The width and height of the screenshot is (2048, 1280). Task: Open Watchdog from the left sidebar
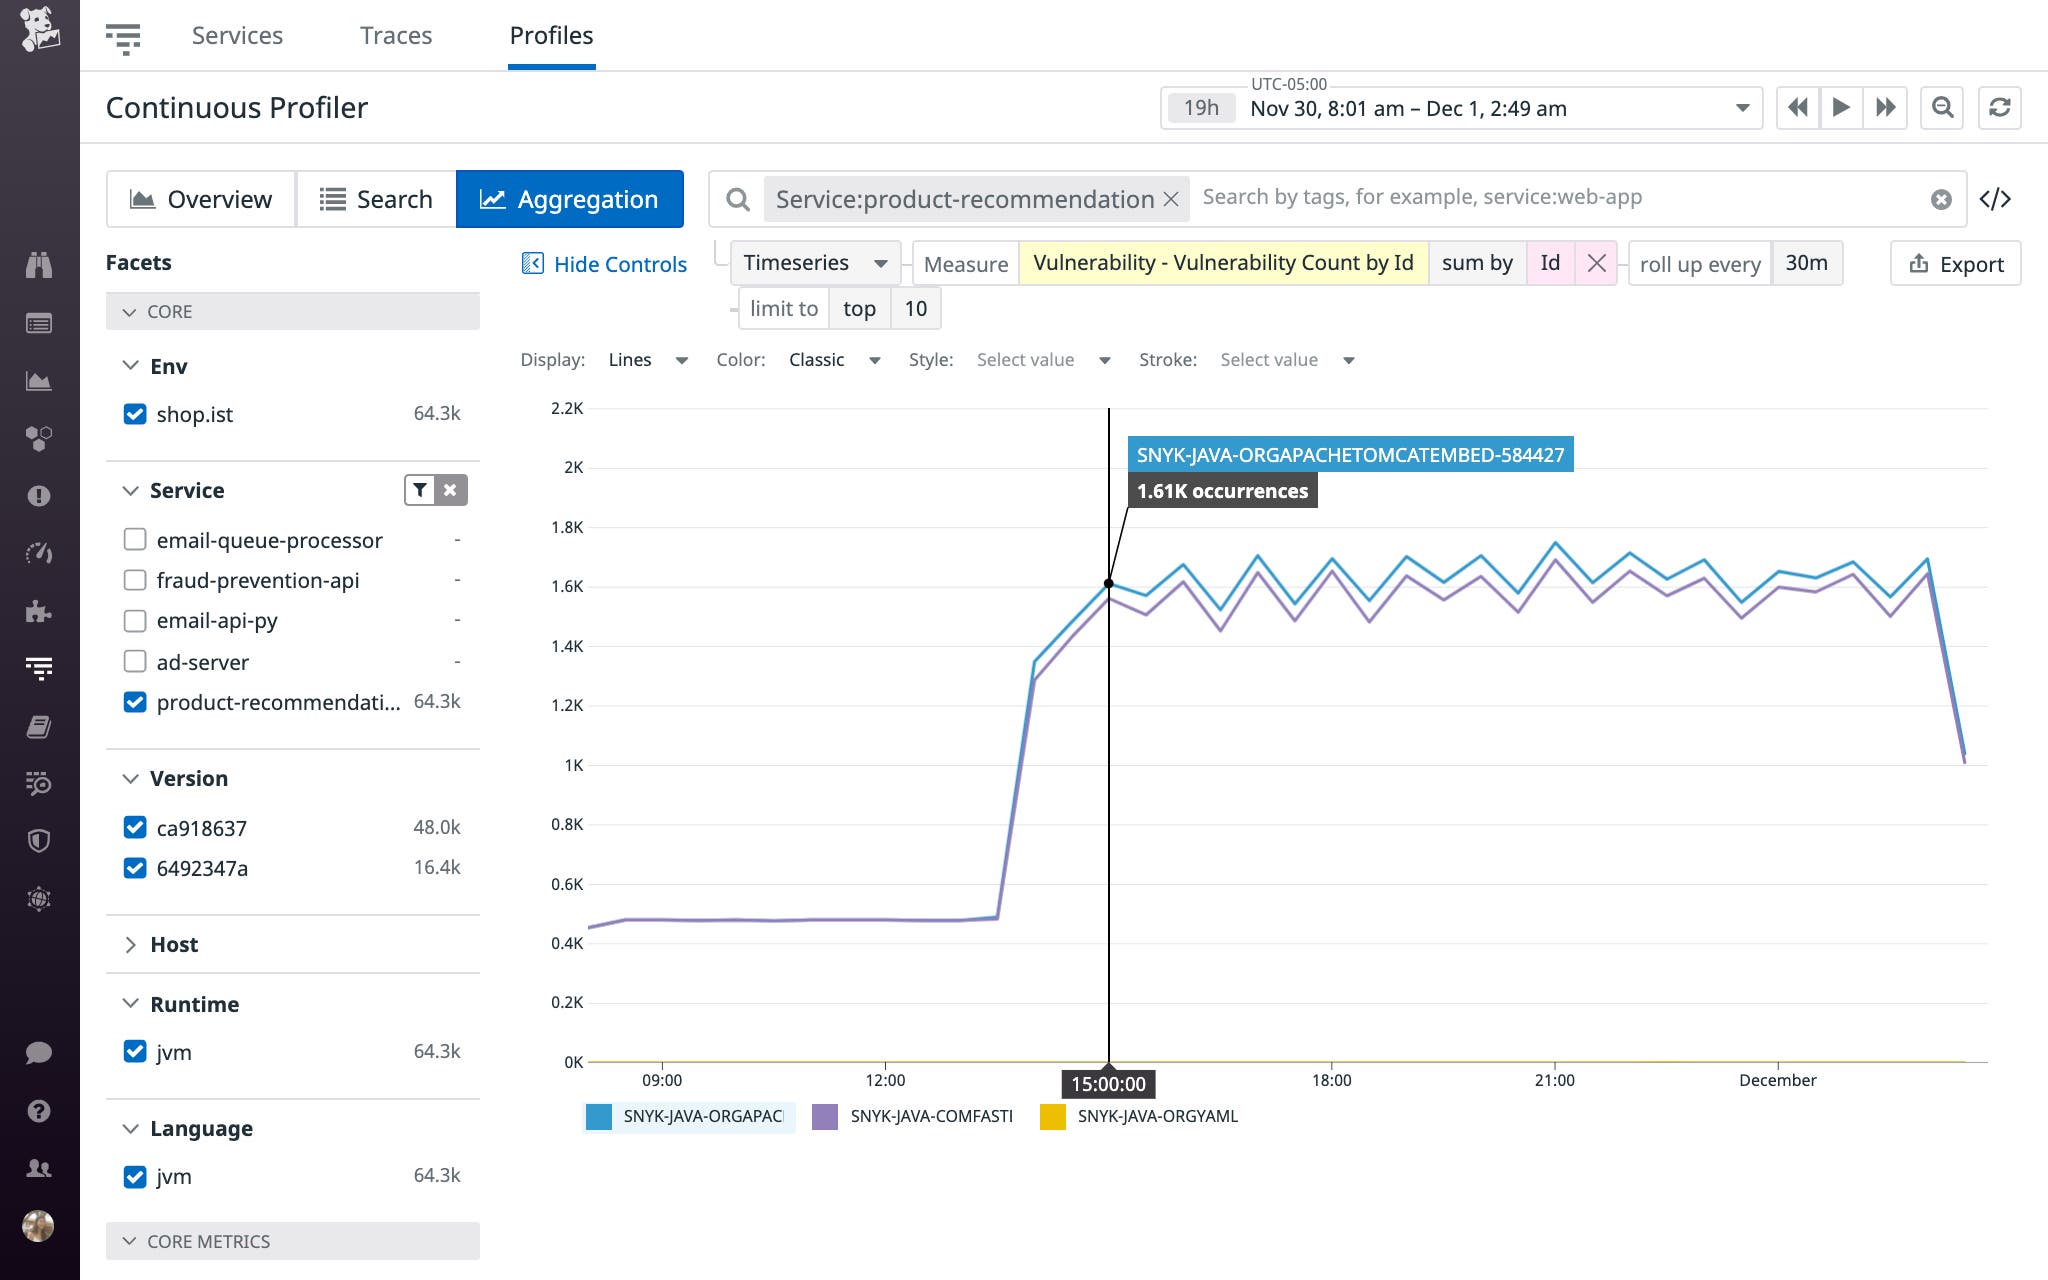point(40,265)
